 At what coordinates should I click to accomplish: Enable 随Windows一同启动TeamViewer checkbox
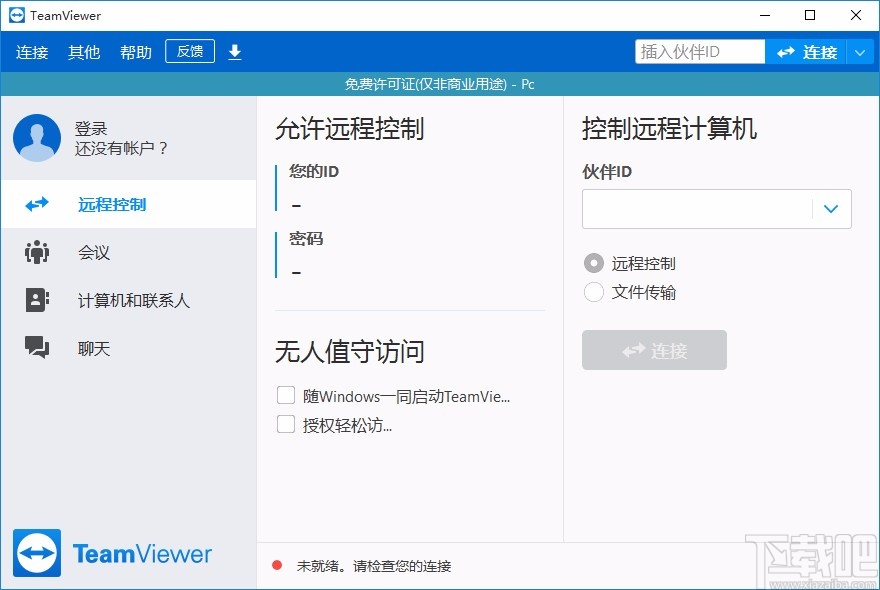pos(286,396)
